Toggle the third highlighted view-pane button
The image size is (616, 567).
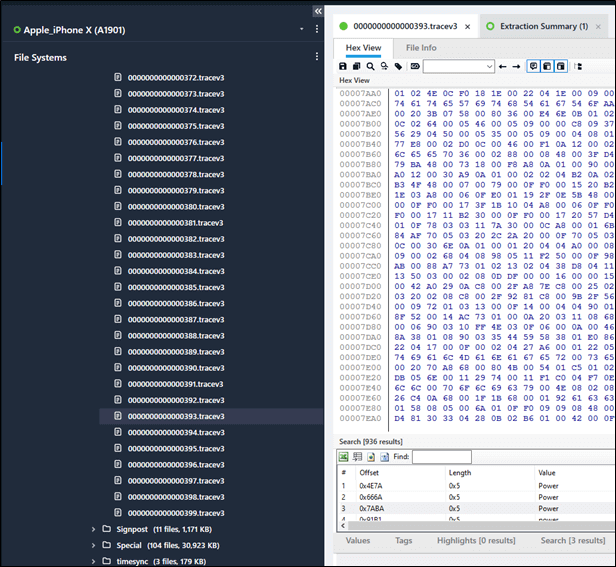click(560, 66)
